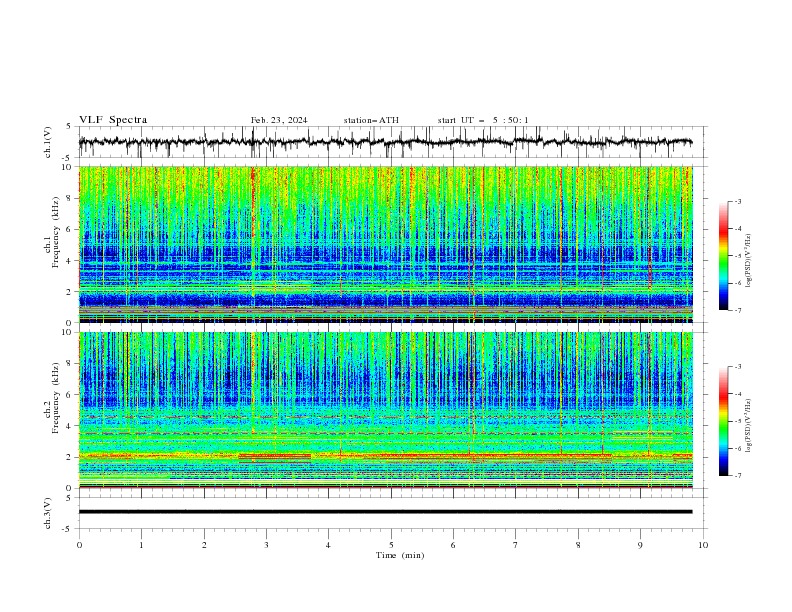Click the "station=ATH" header label

(x=371, y=120)
